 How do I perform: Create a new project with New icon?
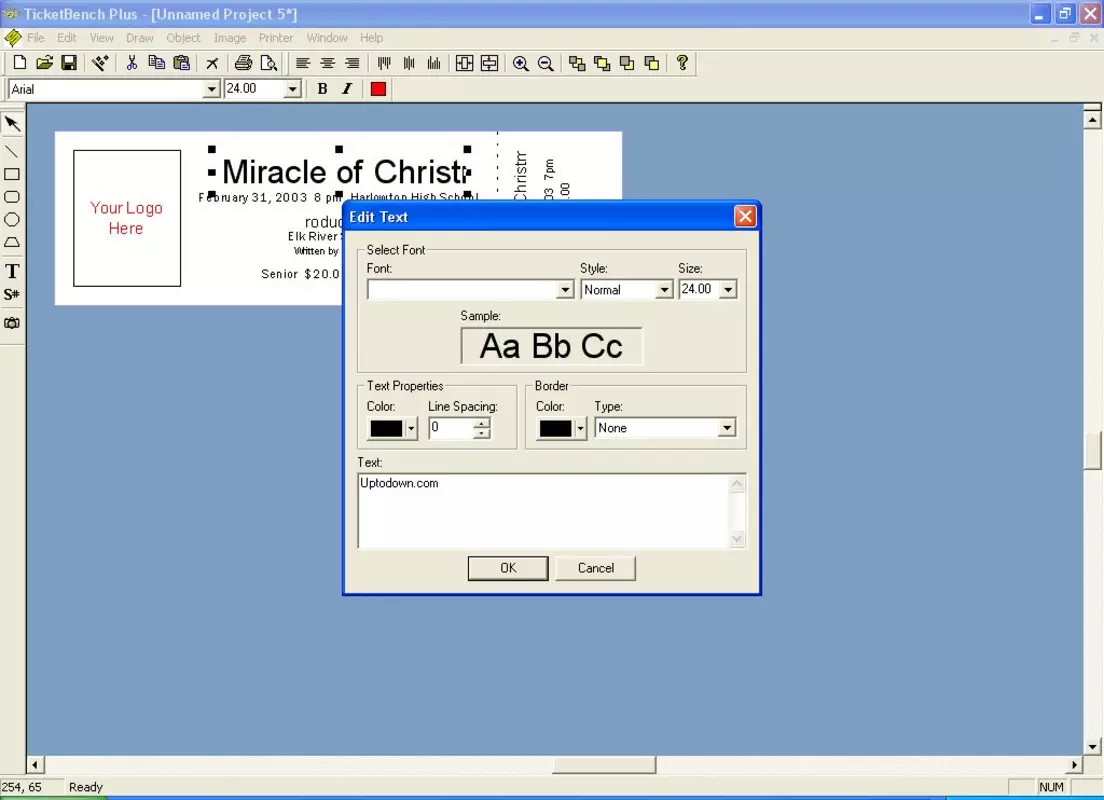click(20, 63)
